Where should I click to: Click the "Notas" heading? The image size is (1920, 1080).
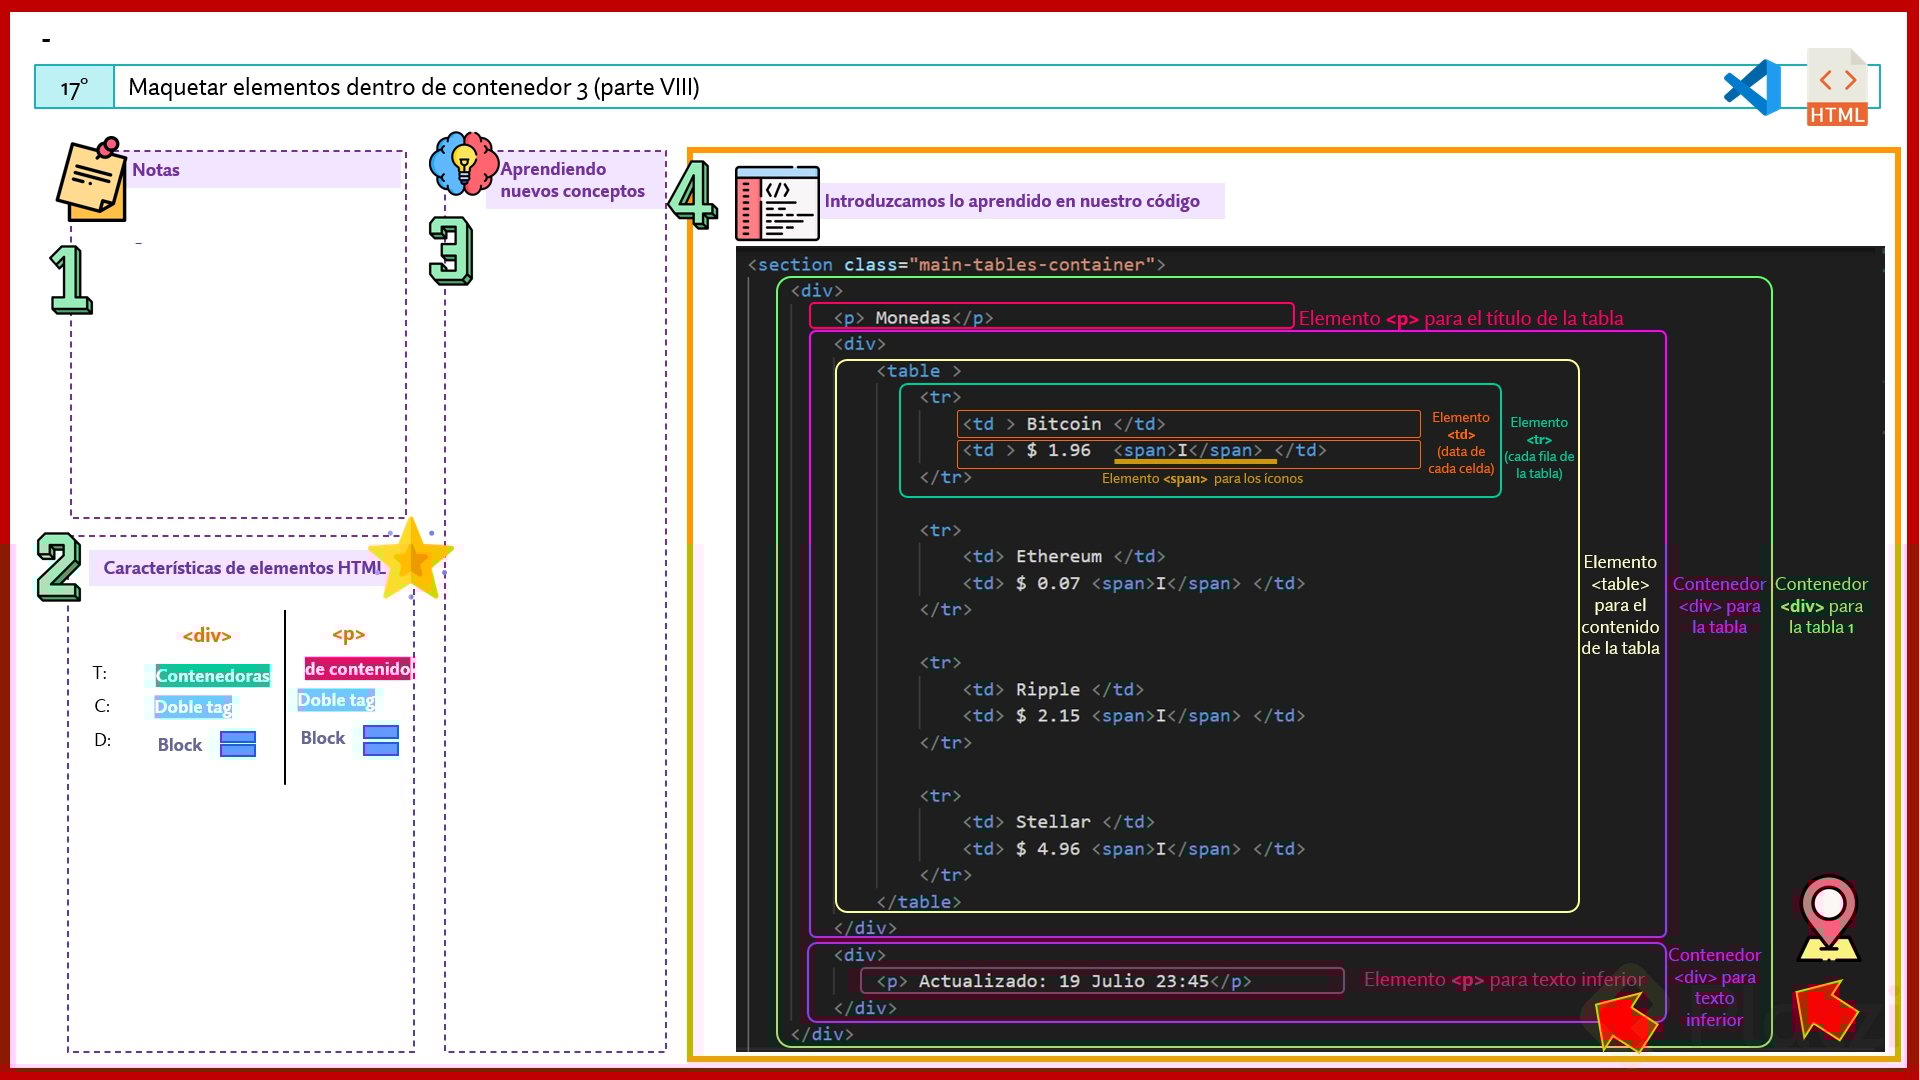pyautogui.click(x=156, y=170)
